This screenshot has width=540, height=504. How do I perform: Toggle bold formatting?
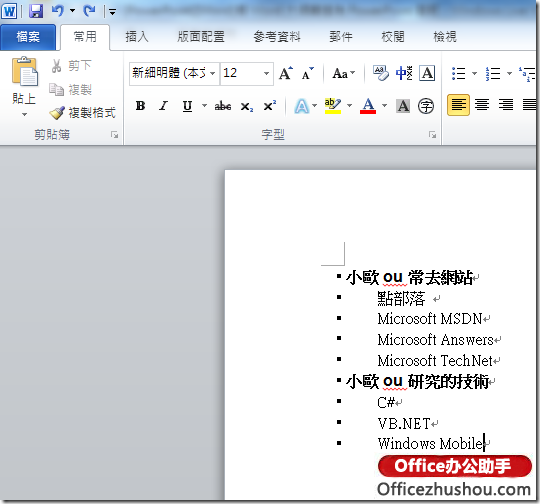point(140,106)
